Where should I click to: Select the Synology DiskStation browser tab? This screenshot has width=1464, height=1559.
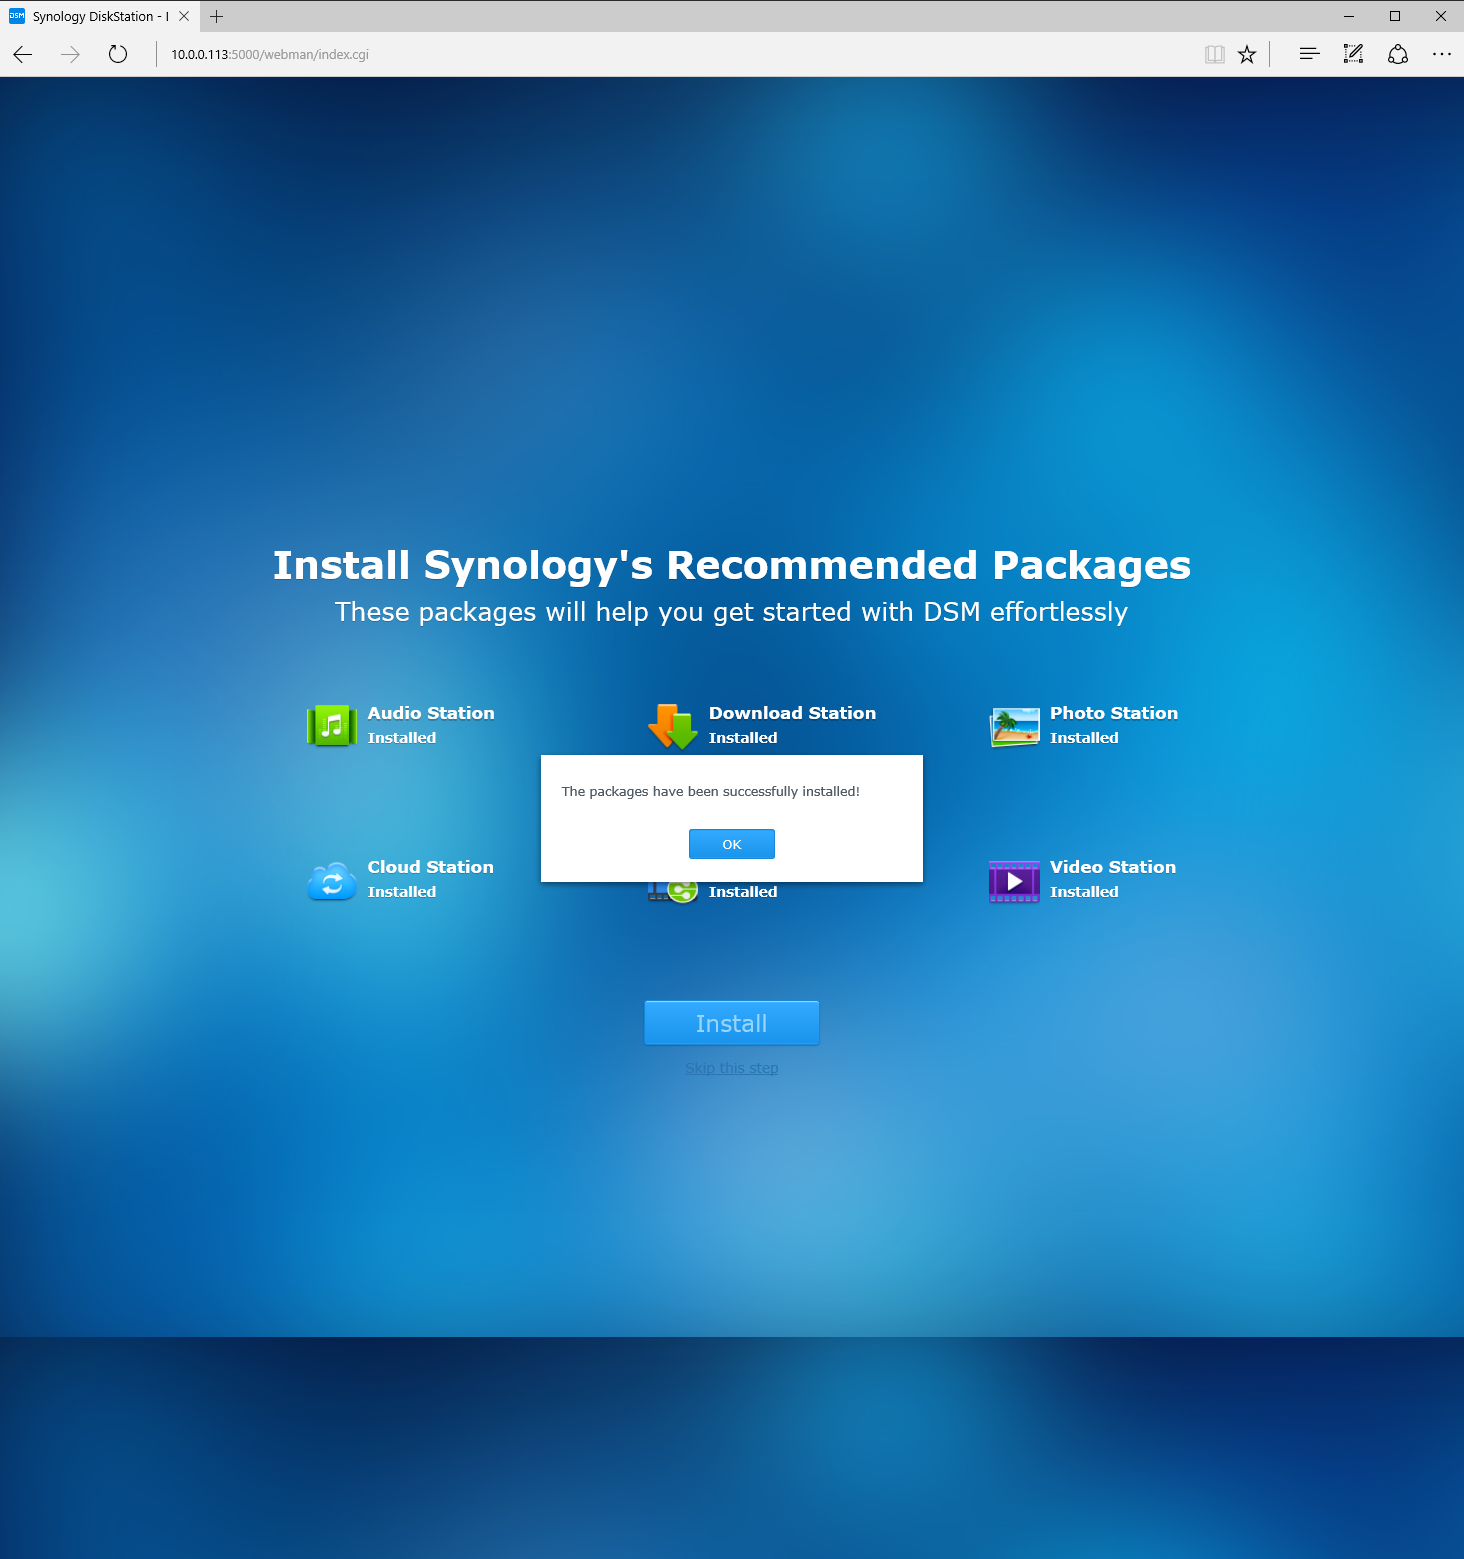click(95, 17)
